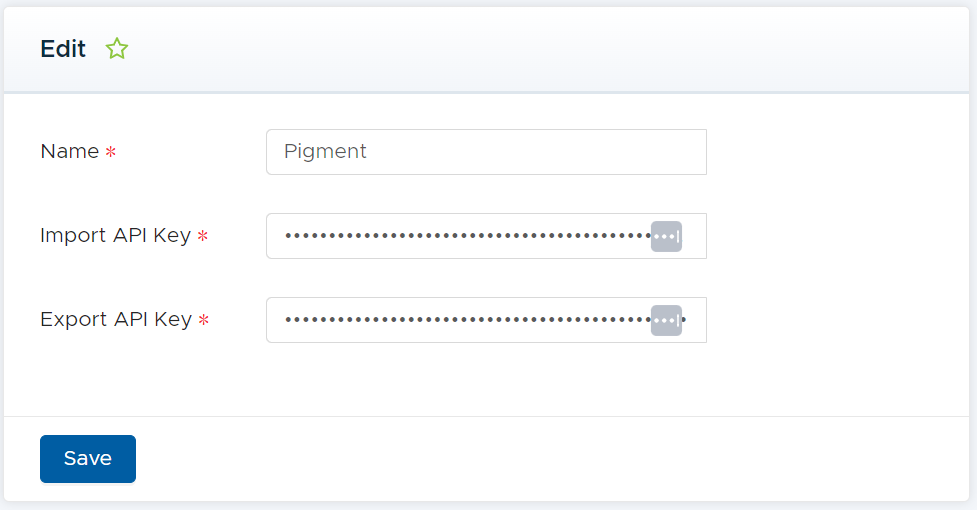The image size is (977, 510).
Task: Click the Name field label
Action: pyautogui.click(x=69, y=151)
